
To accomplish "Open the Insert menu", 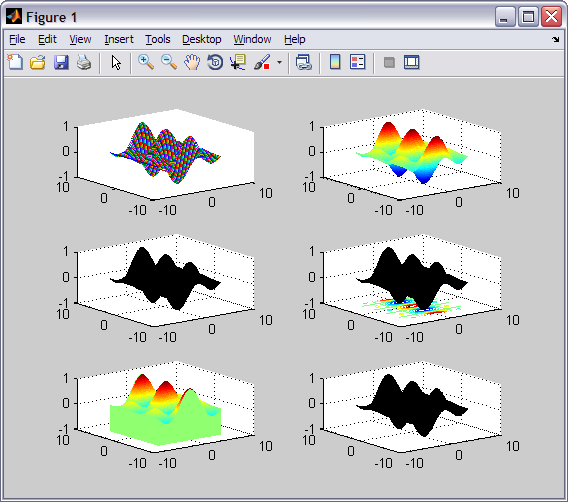I will (119, 39).
